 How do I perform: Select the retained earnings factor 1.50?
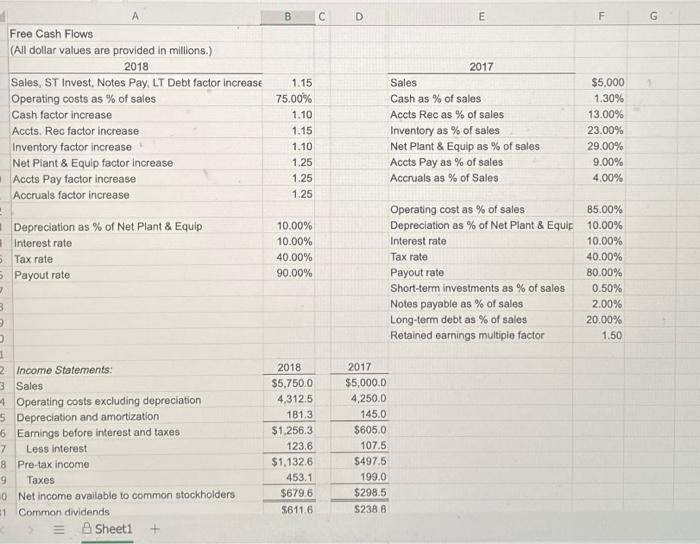click(611, 335)
